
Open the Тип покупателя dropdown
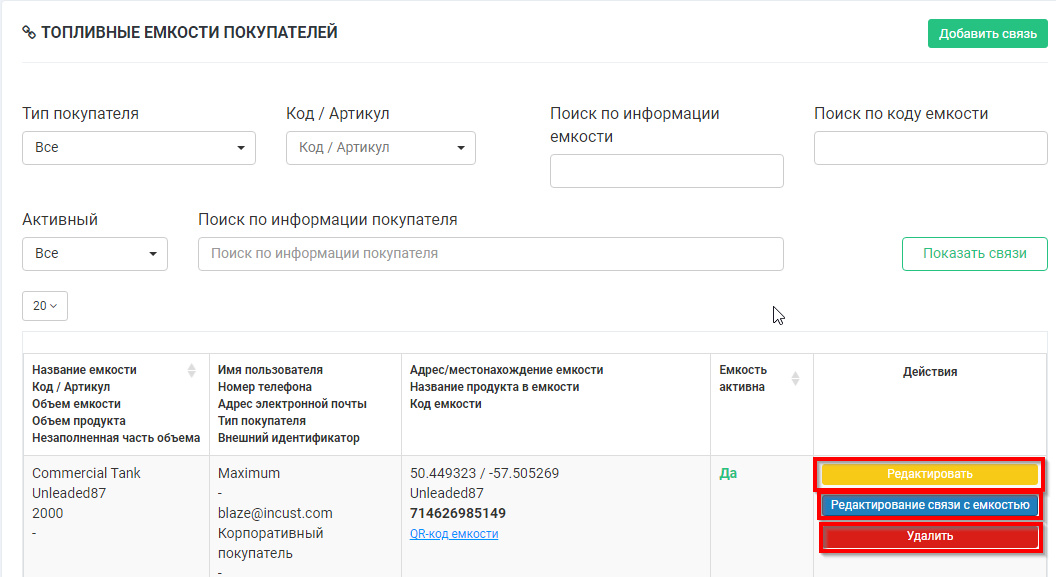click(139, 148)
